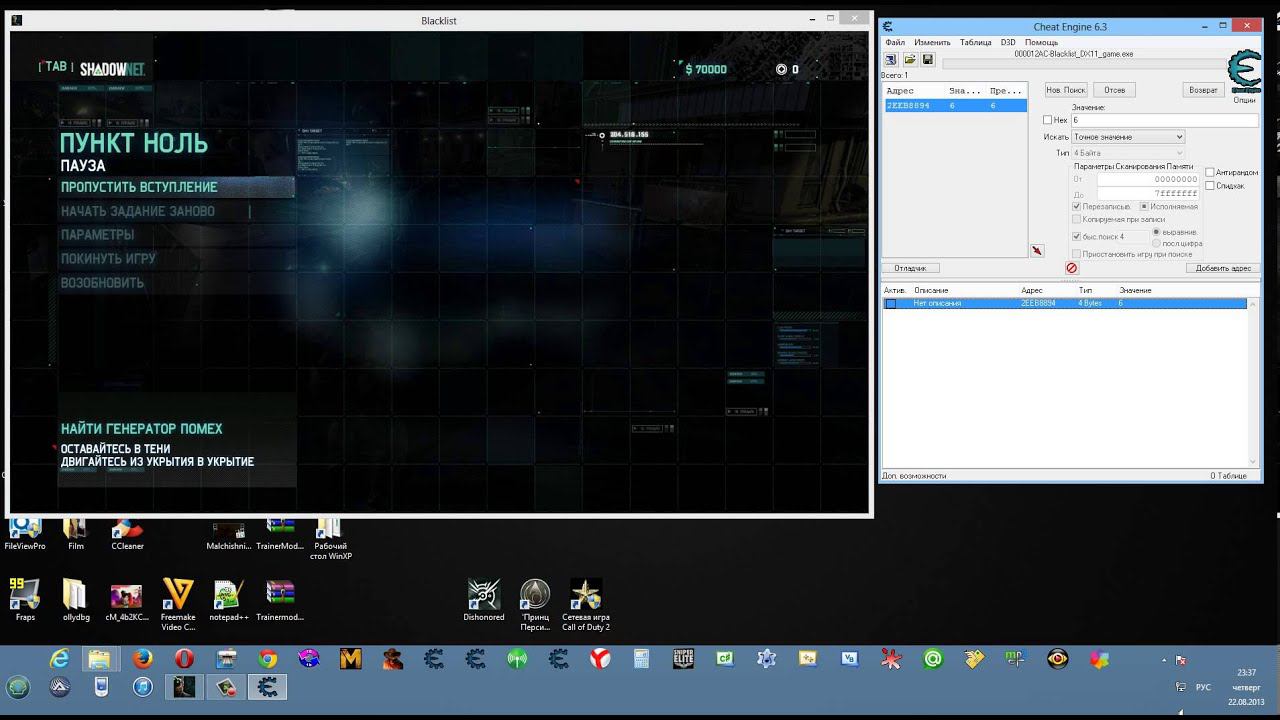
Task: Open Yandex browser from the taskbar
Action: 599,659
